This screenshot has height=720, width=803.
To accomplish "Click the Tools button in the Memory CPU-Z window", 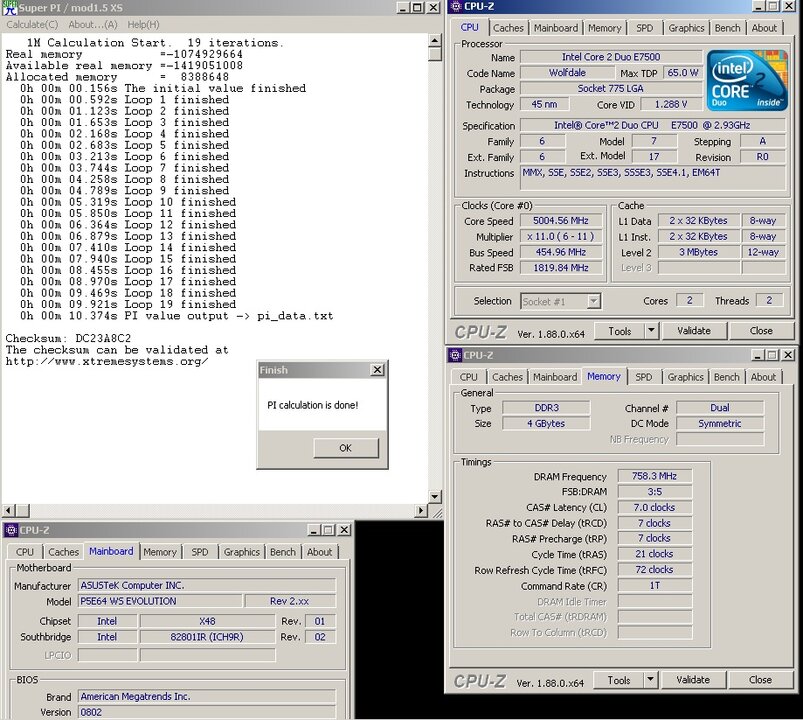I will 619,681.
